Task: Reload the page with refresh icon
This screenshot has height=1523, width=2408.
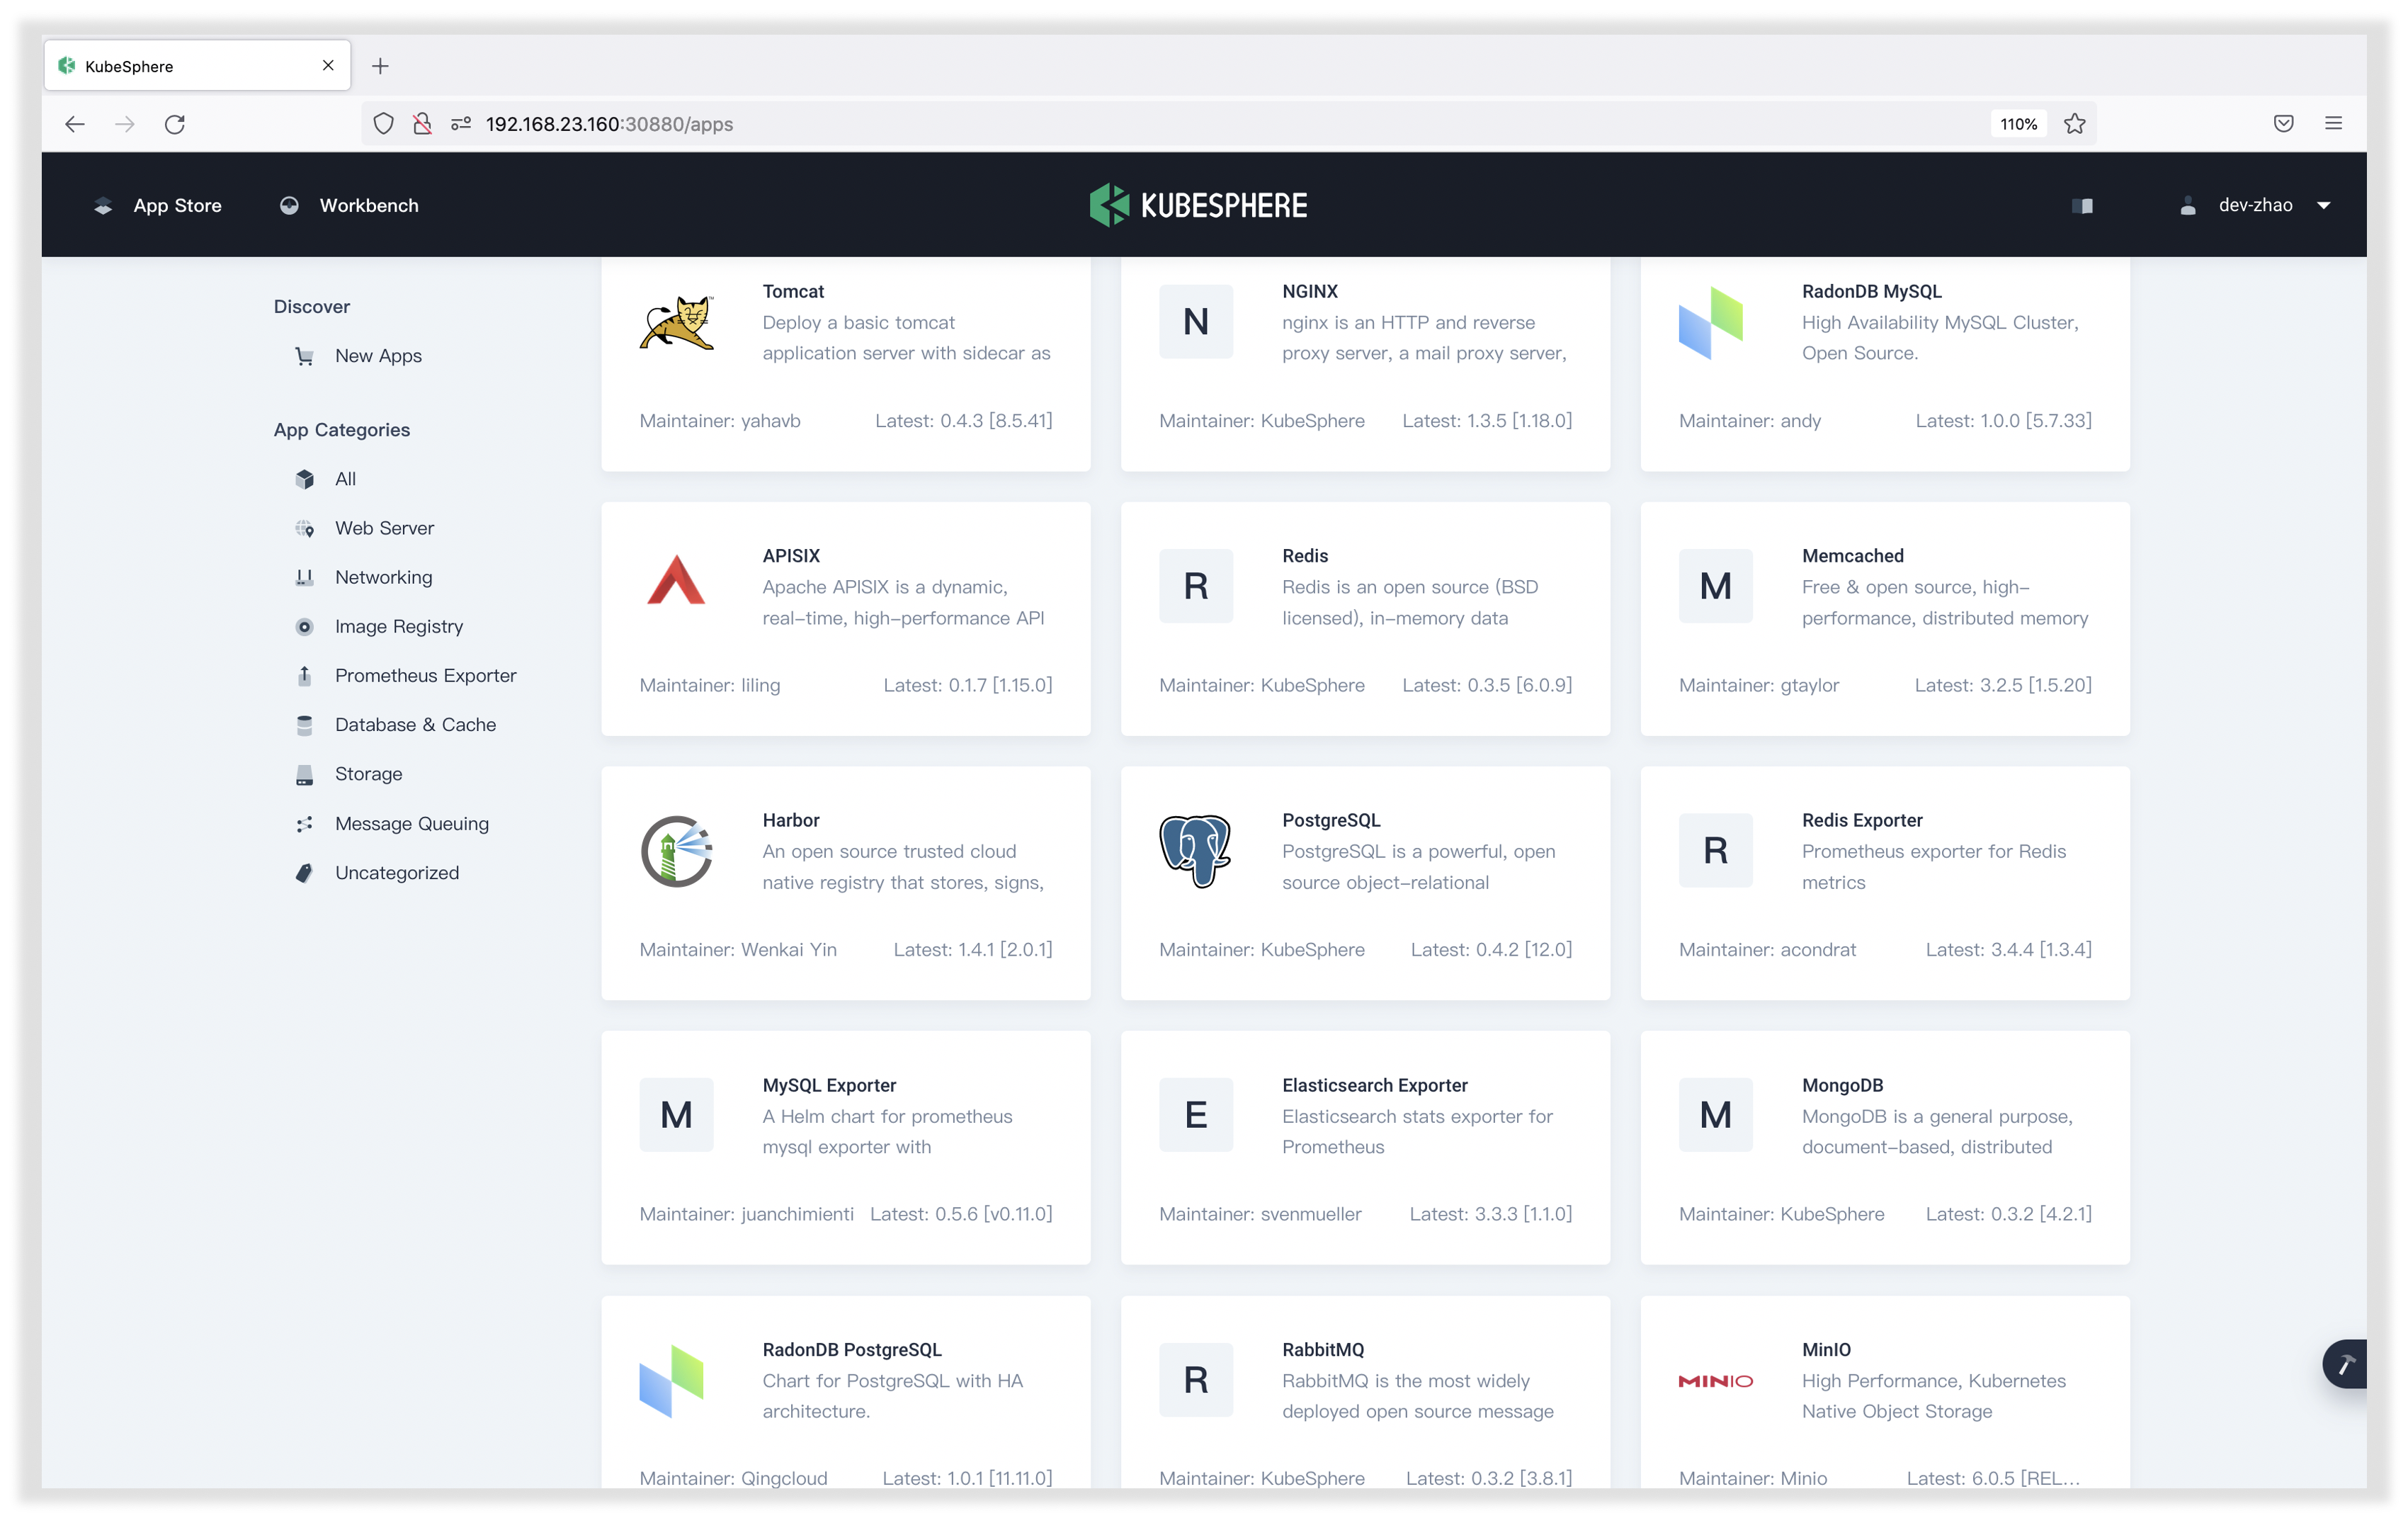Action: [175, 124]
